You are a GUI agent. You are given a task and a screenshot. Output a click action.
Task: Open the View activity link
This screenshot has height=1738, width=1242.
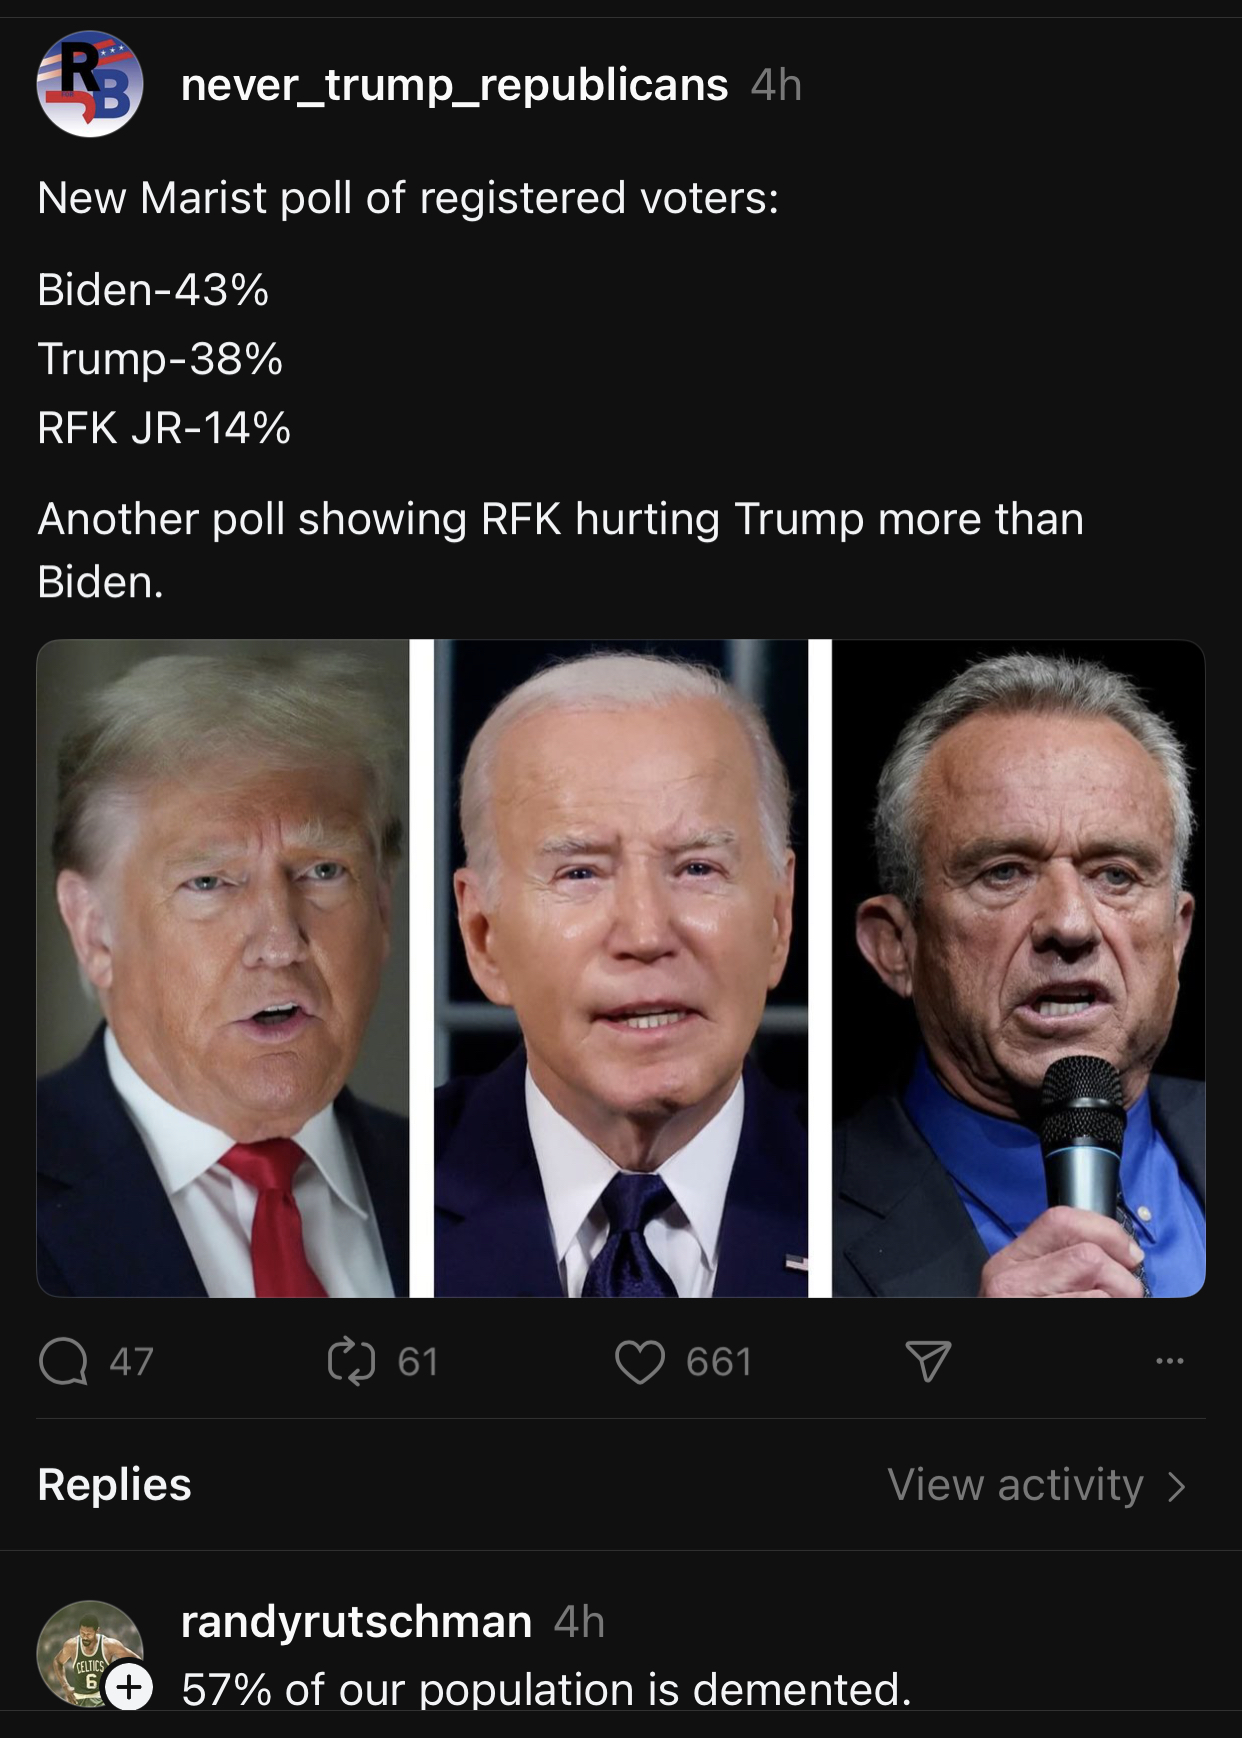pyautogui.click(x=1015, y=1485)
